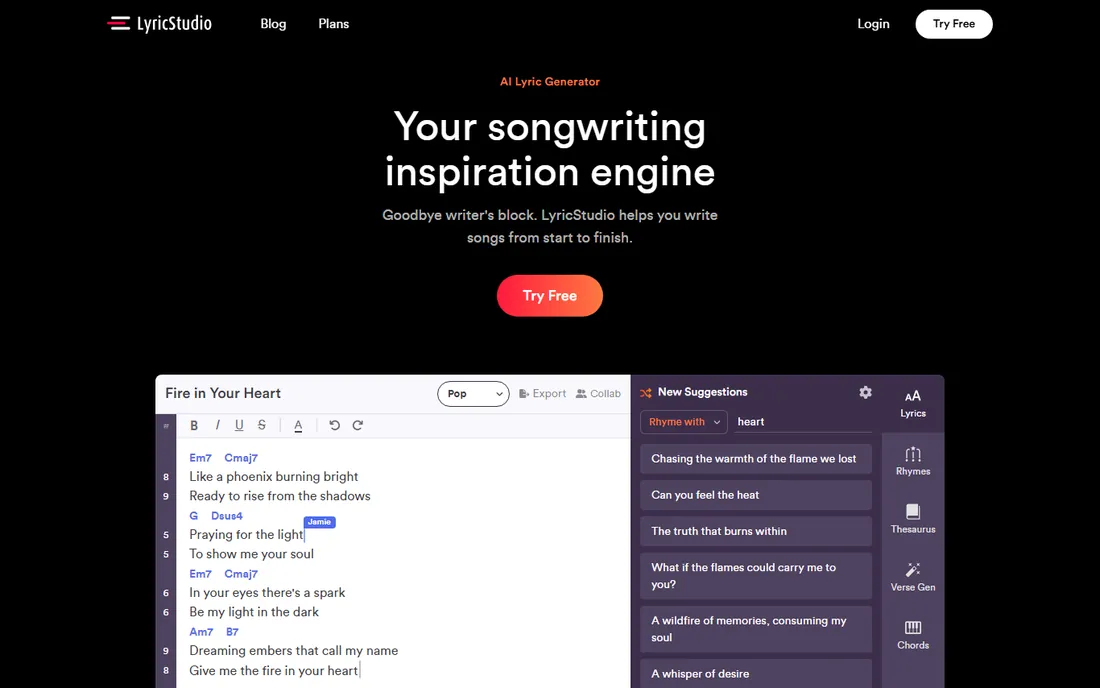
Task: Toggle bold formatting
Action: (x=194, y=425)
